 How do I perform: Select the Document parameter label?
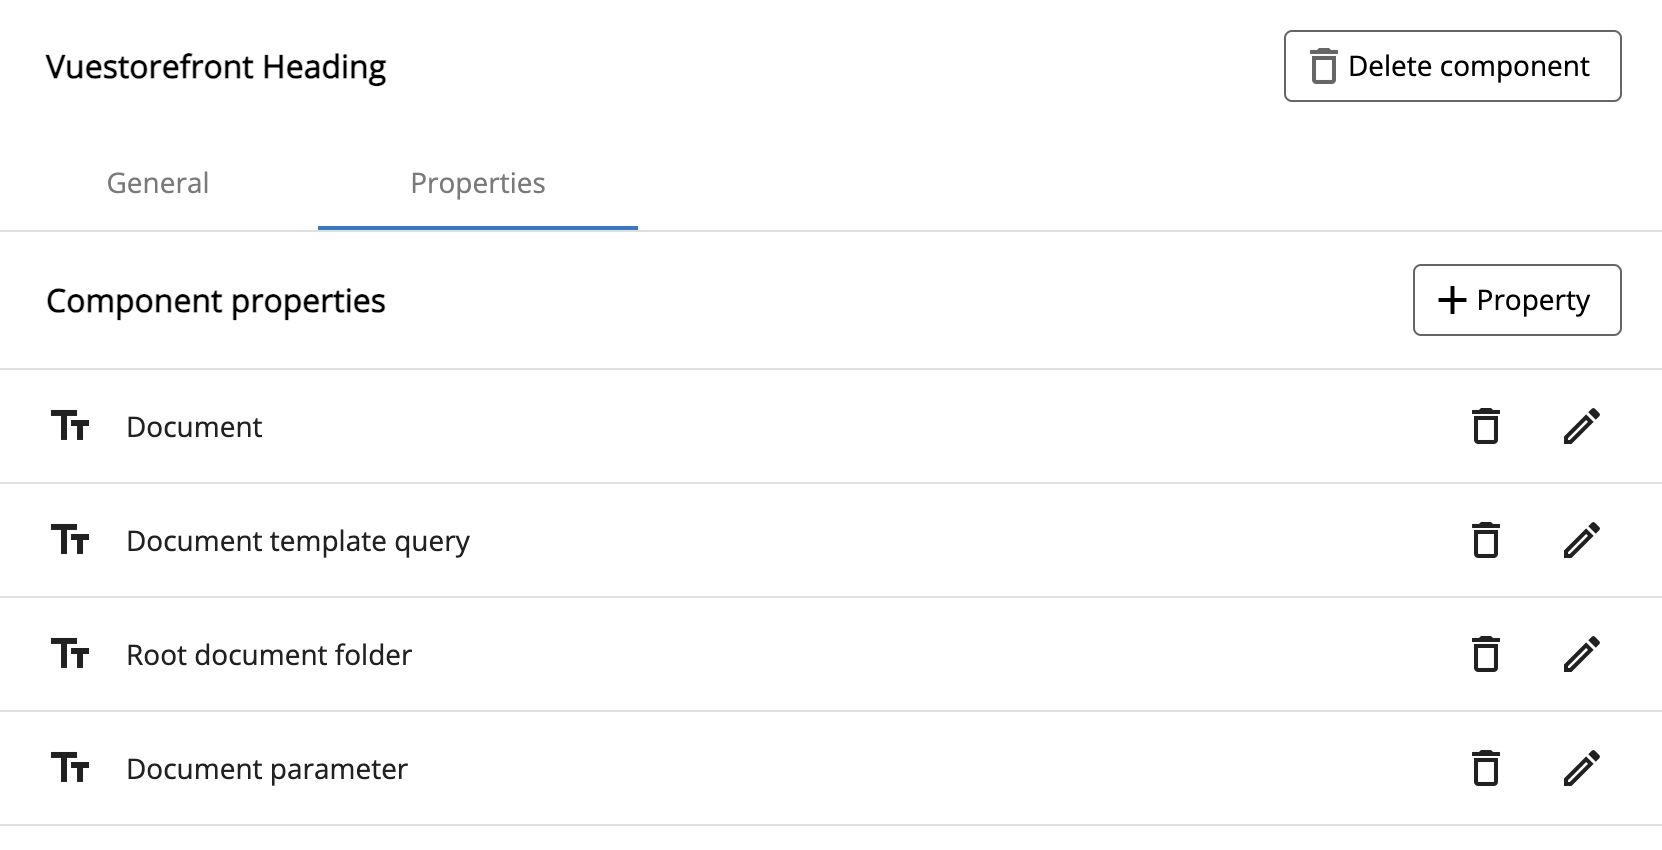point(267,769)
